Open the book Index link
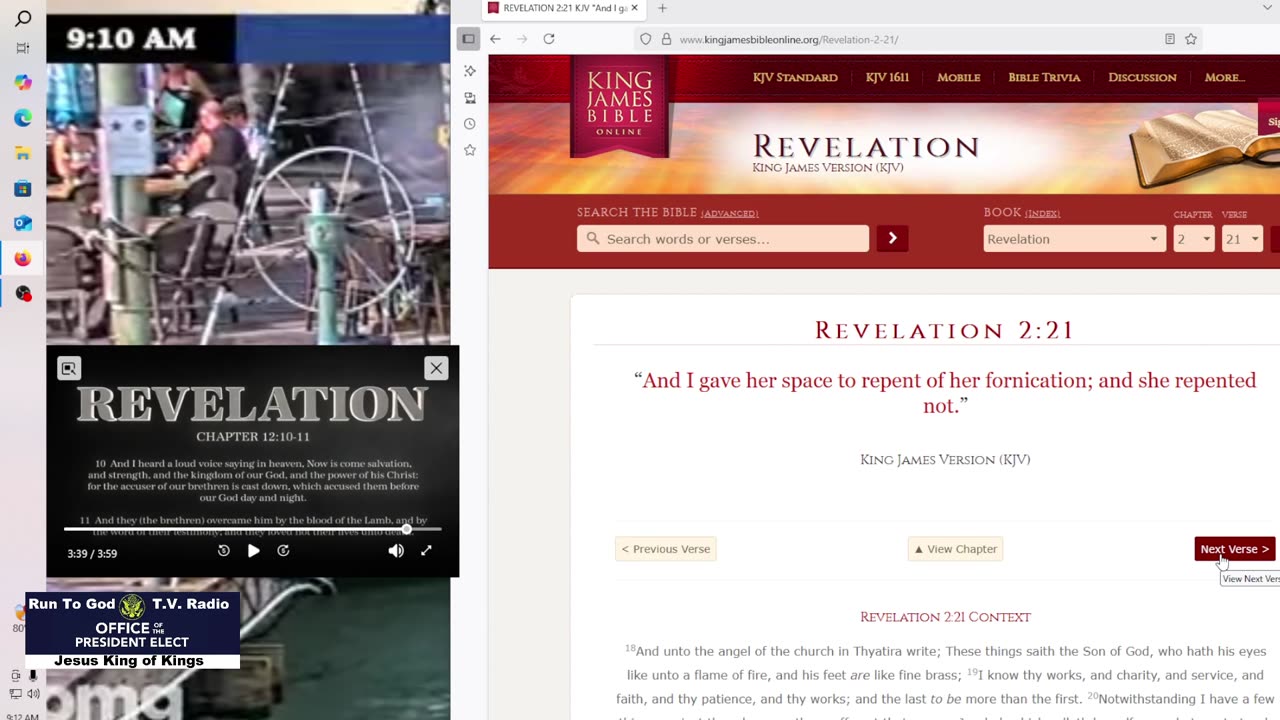1280x720 pixels. (1042, 214)
